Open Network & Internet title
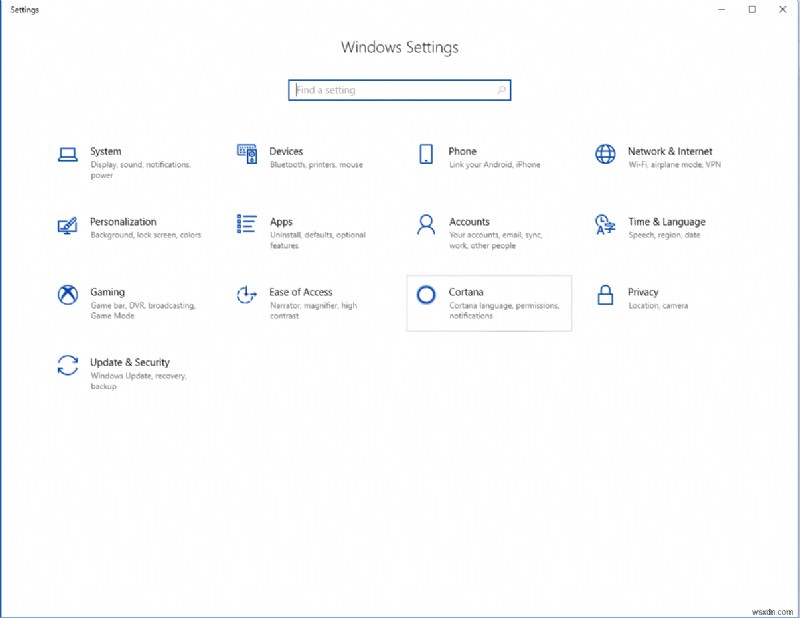The width and height of the screenshot is (800, 618). coord(670,151)
